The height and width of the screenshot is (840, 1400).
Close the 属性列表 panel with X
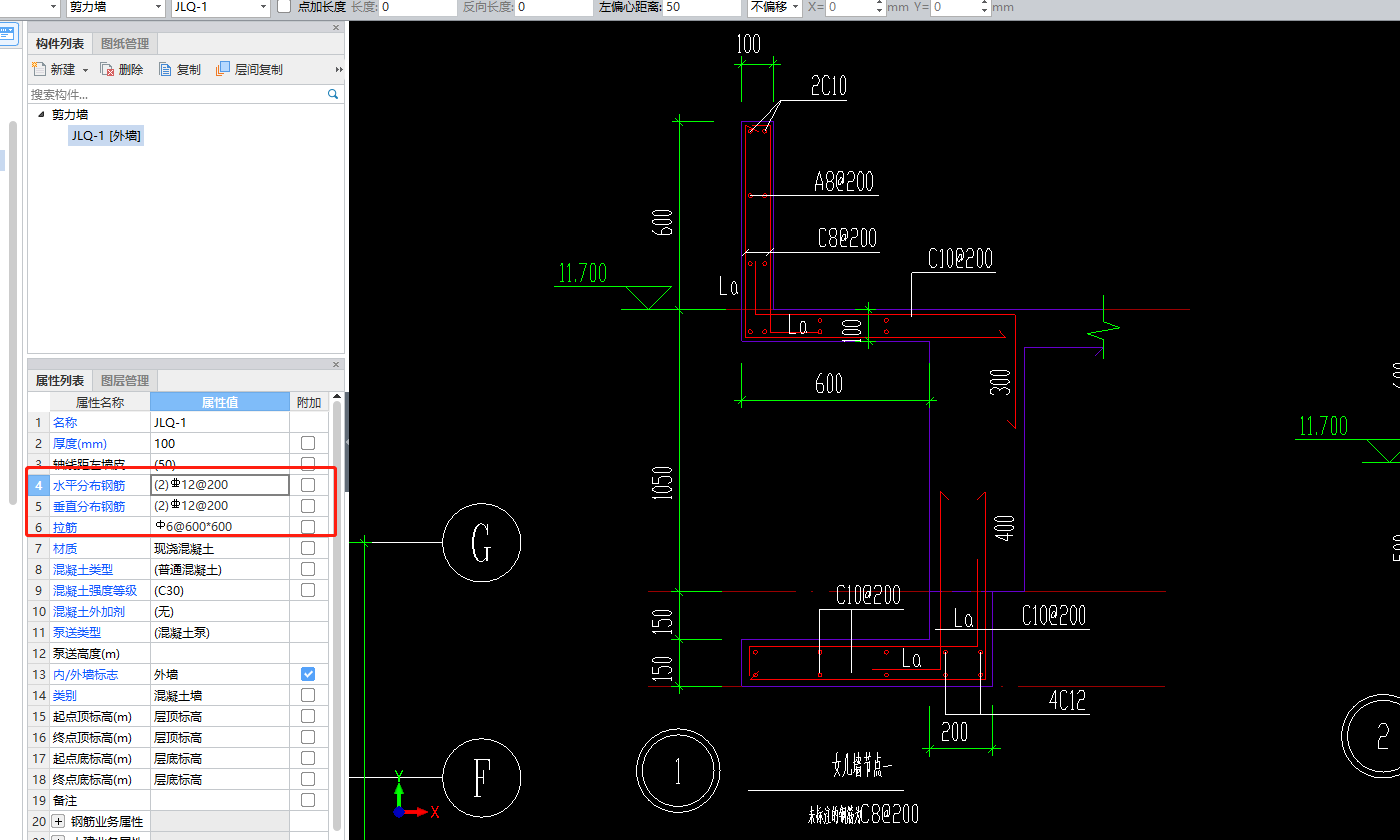tap(336, 365)
